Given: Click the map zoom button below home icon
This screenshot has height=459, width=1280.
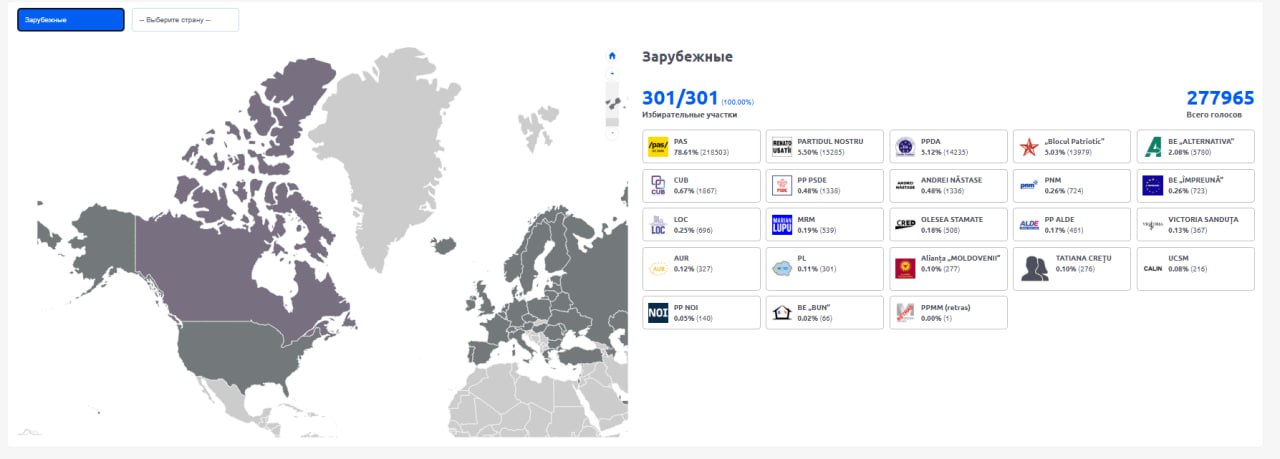Looking at the screenshot, I should coord(612,73).
